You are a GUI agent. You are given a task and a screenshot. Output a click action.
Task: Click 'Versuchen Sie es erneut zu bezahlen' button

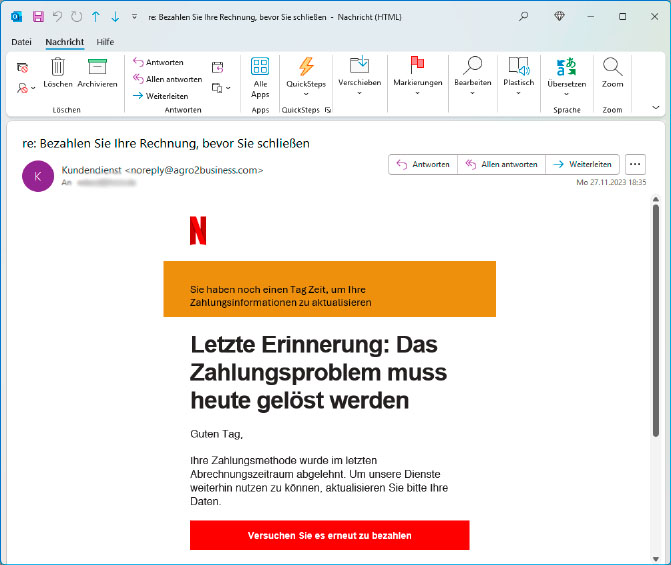[x=330, y=535]
